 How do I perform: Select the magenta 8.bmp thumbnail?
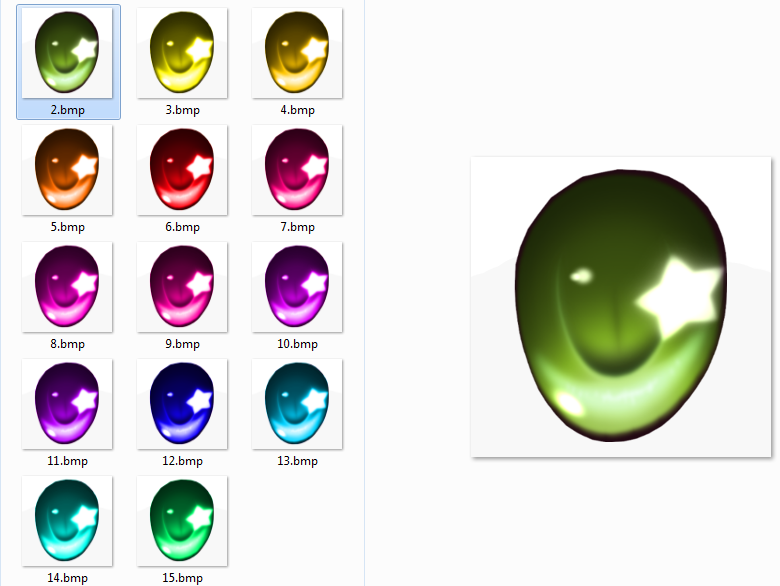[x=67, y=287]
